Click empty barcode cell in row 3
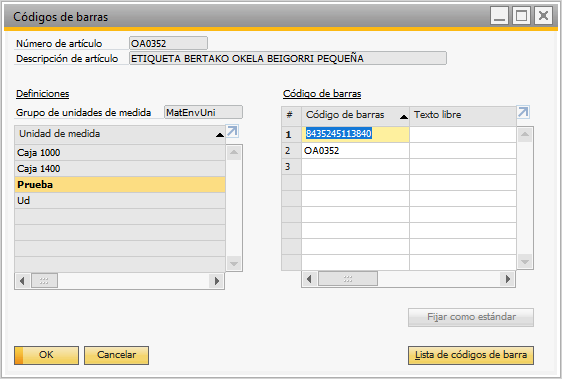 tap(355, 167)
